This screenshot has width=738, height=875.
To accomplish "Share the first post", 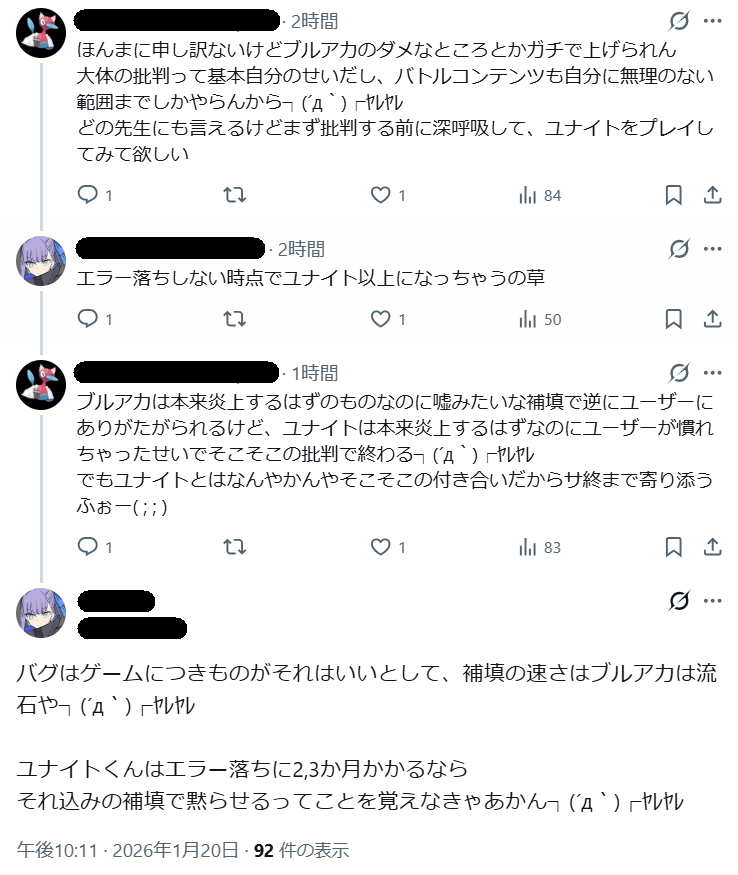I will pos(712,195).
